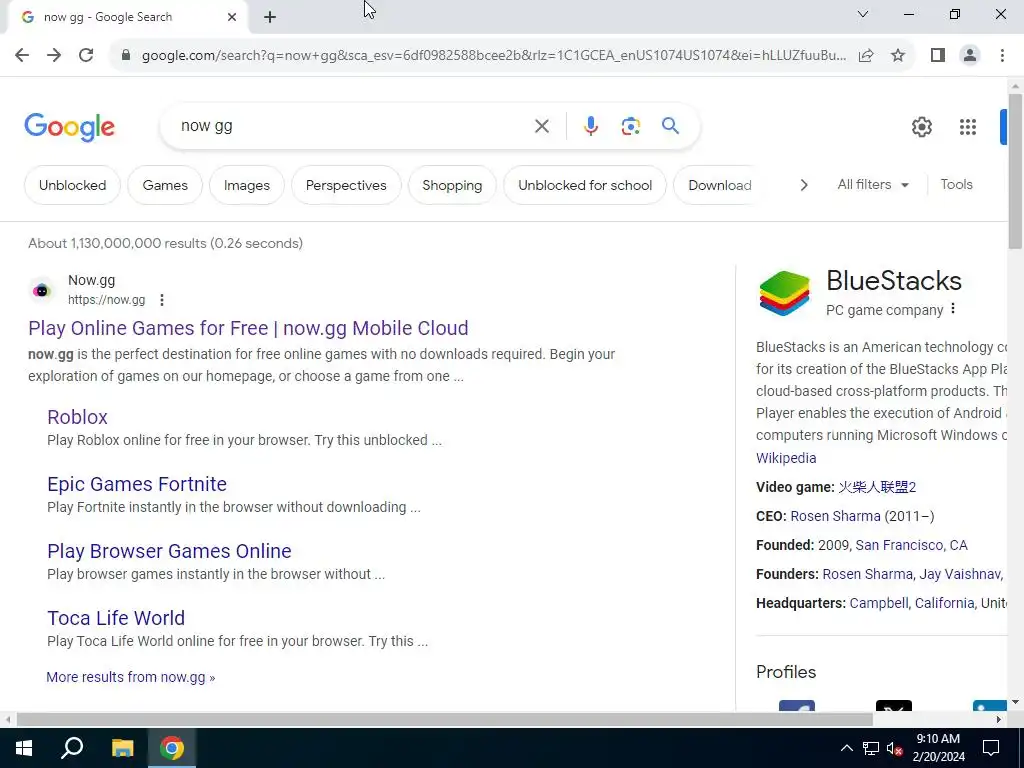Select the Perspectives filter chip
The width and height of the screenshot is (1024, 768).
[346, 185]
